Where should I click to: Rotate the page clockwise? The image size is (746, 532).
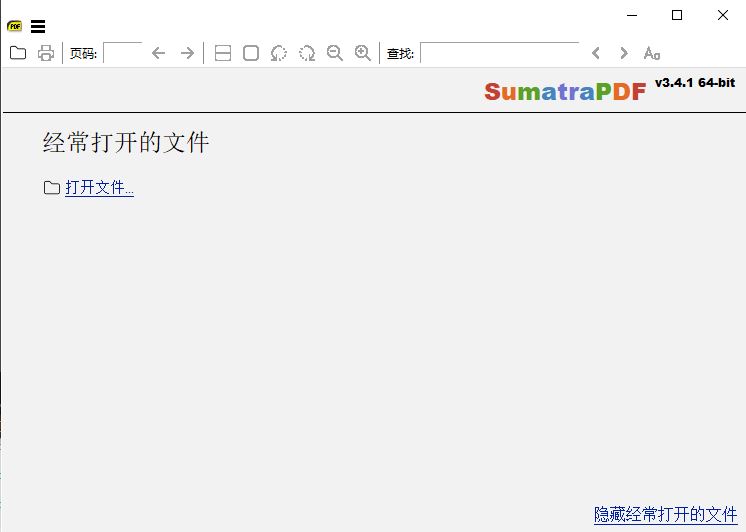click(307, 53)
